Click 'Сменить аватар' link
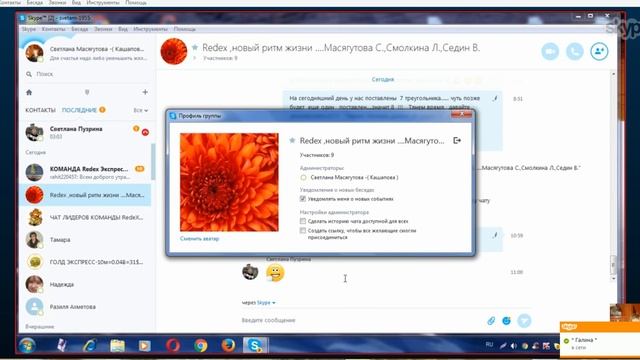The image size is (640, 360). coord(200,239)
